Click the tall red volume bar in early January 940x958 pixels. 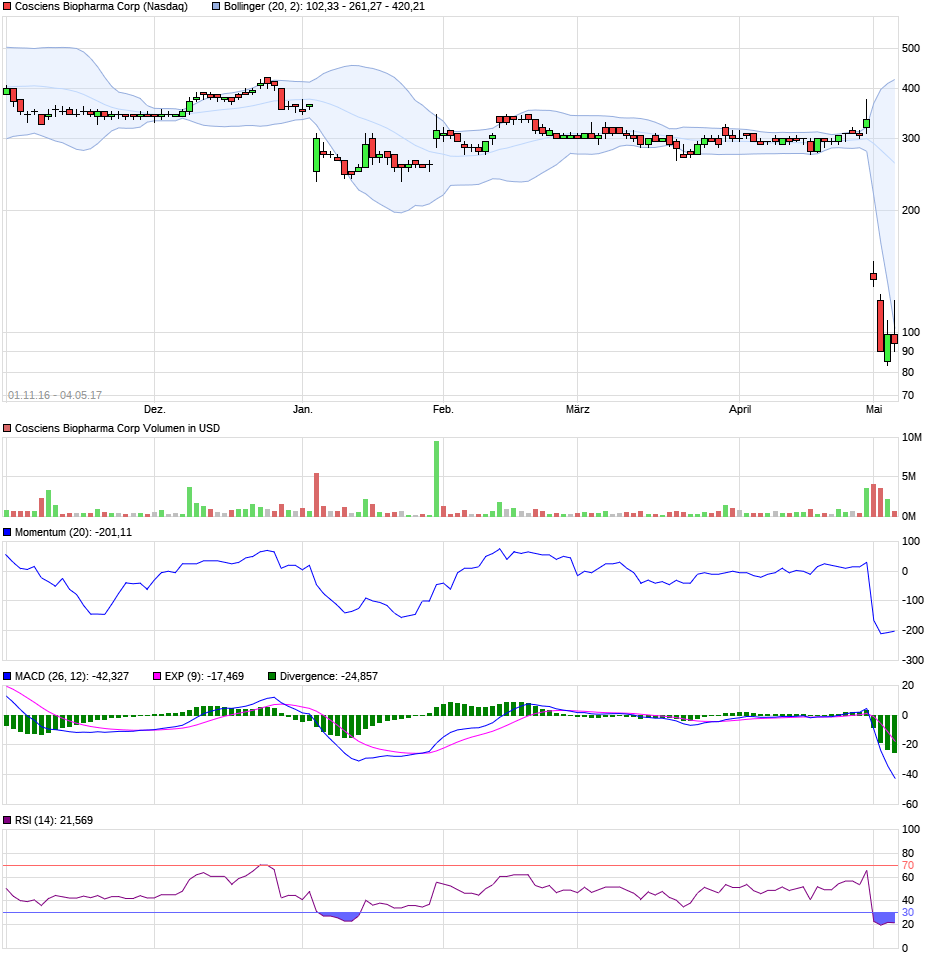(x=316, y=495)
